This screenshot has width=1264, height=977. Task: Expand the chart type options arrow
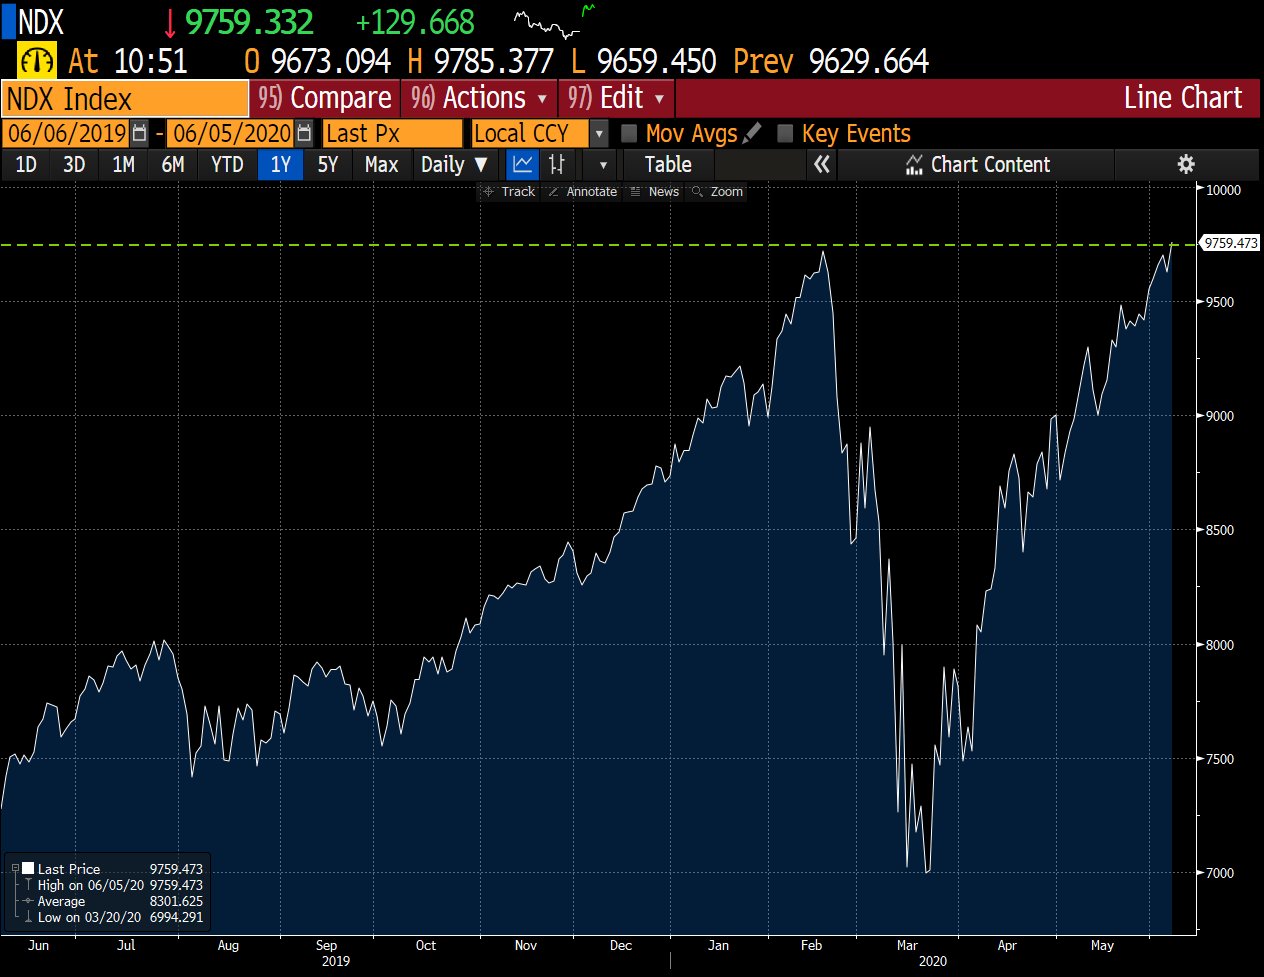coord(602,165)
